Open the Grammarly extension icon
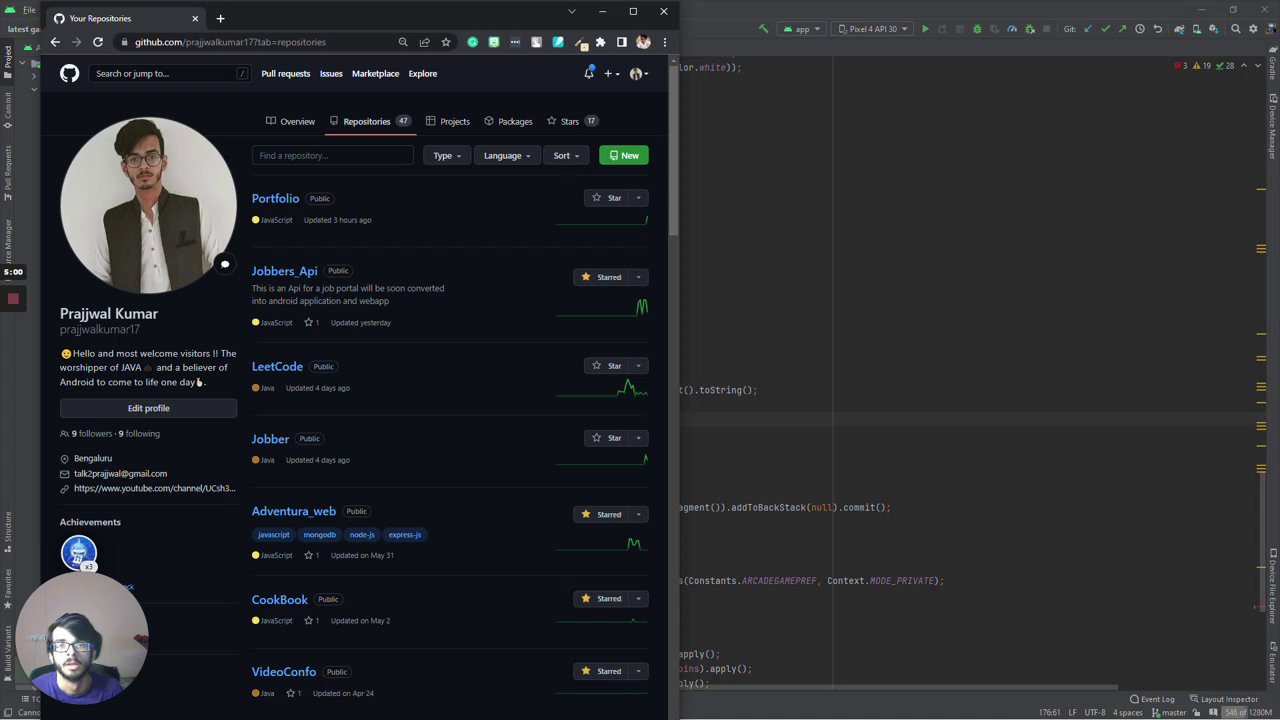 click(x=472, y=42)
